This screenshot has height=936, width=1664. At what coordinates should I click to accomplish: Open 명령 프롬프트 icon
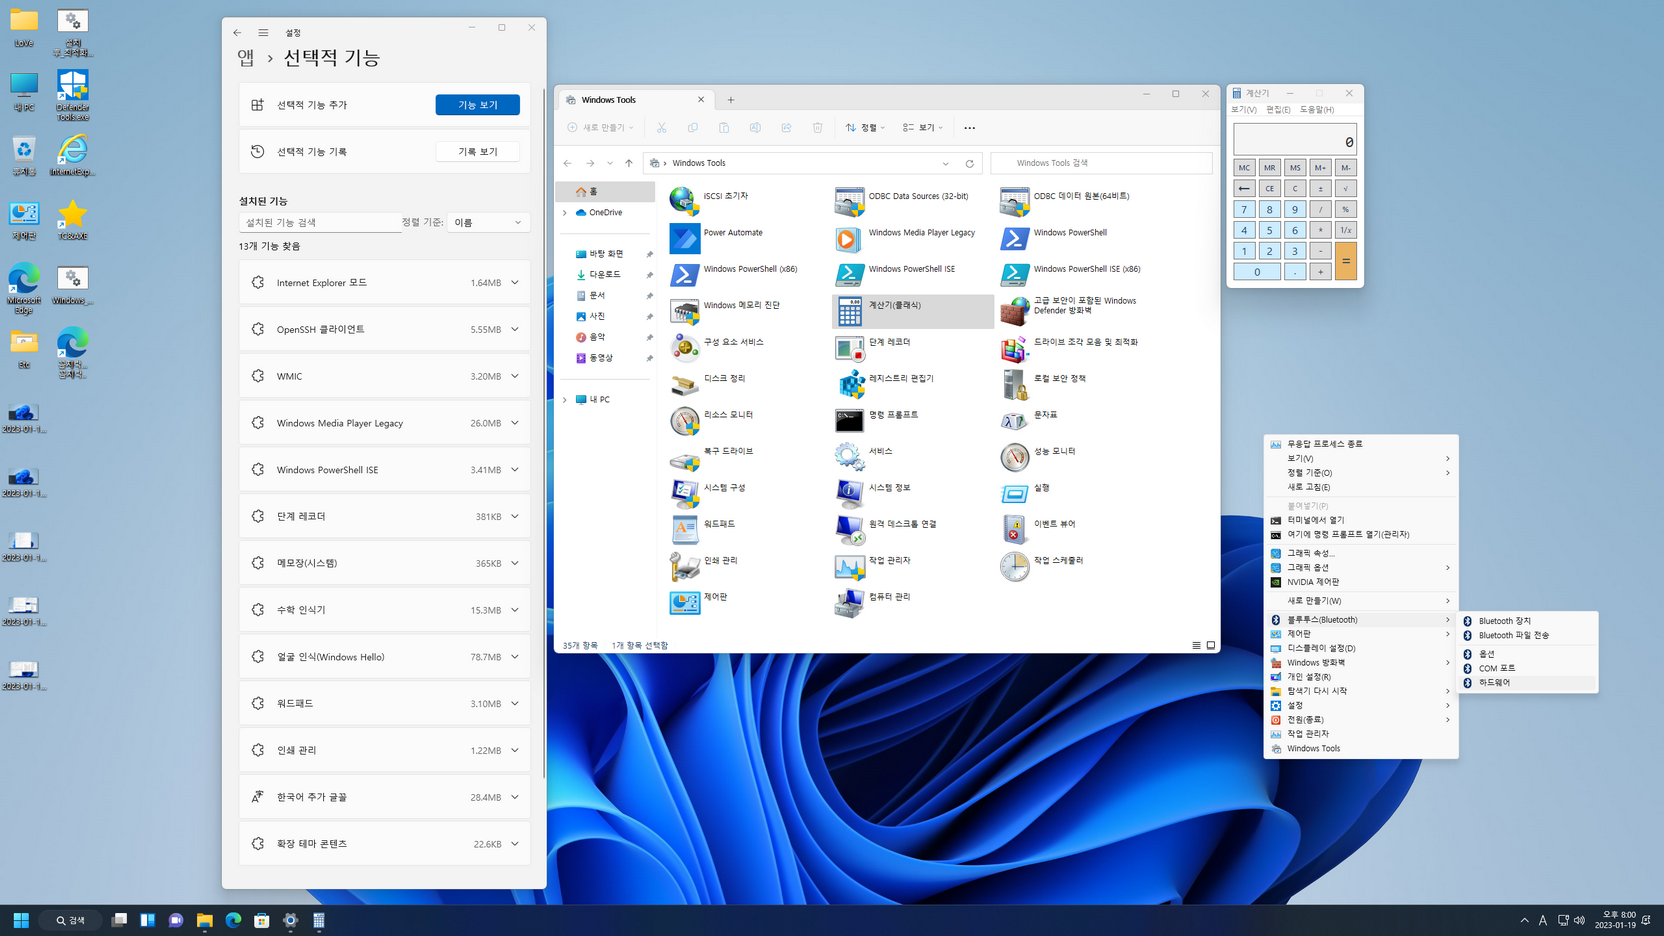(849, 419)
